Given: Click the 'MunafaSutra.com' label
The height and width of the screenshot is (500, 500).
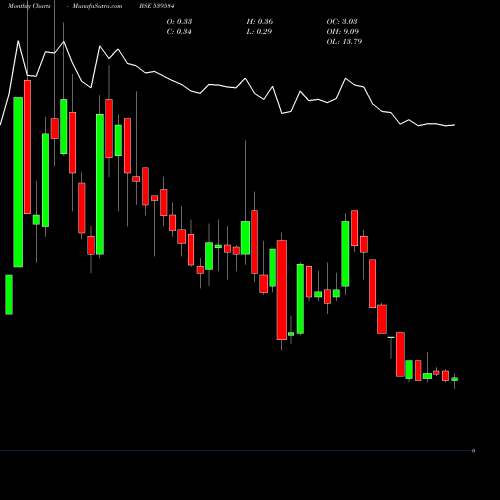Looking at the screenshot, I should click(97, 6).
